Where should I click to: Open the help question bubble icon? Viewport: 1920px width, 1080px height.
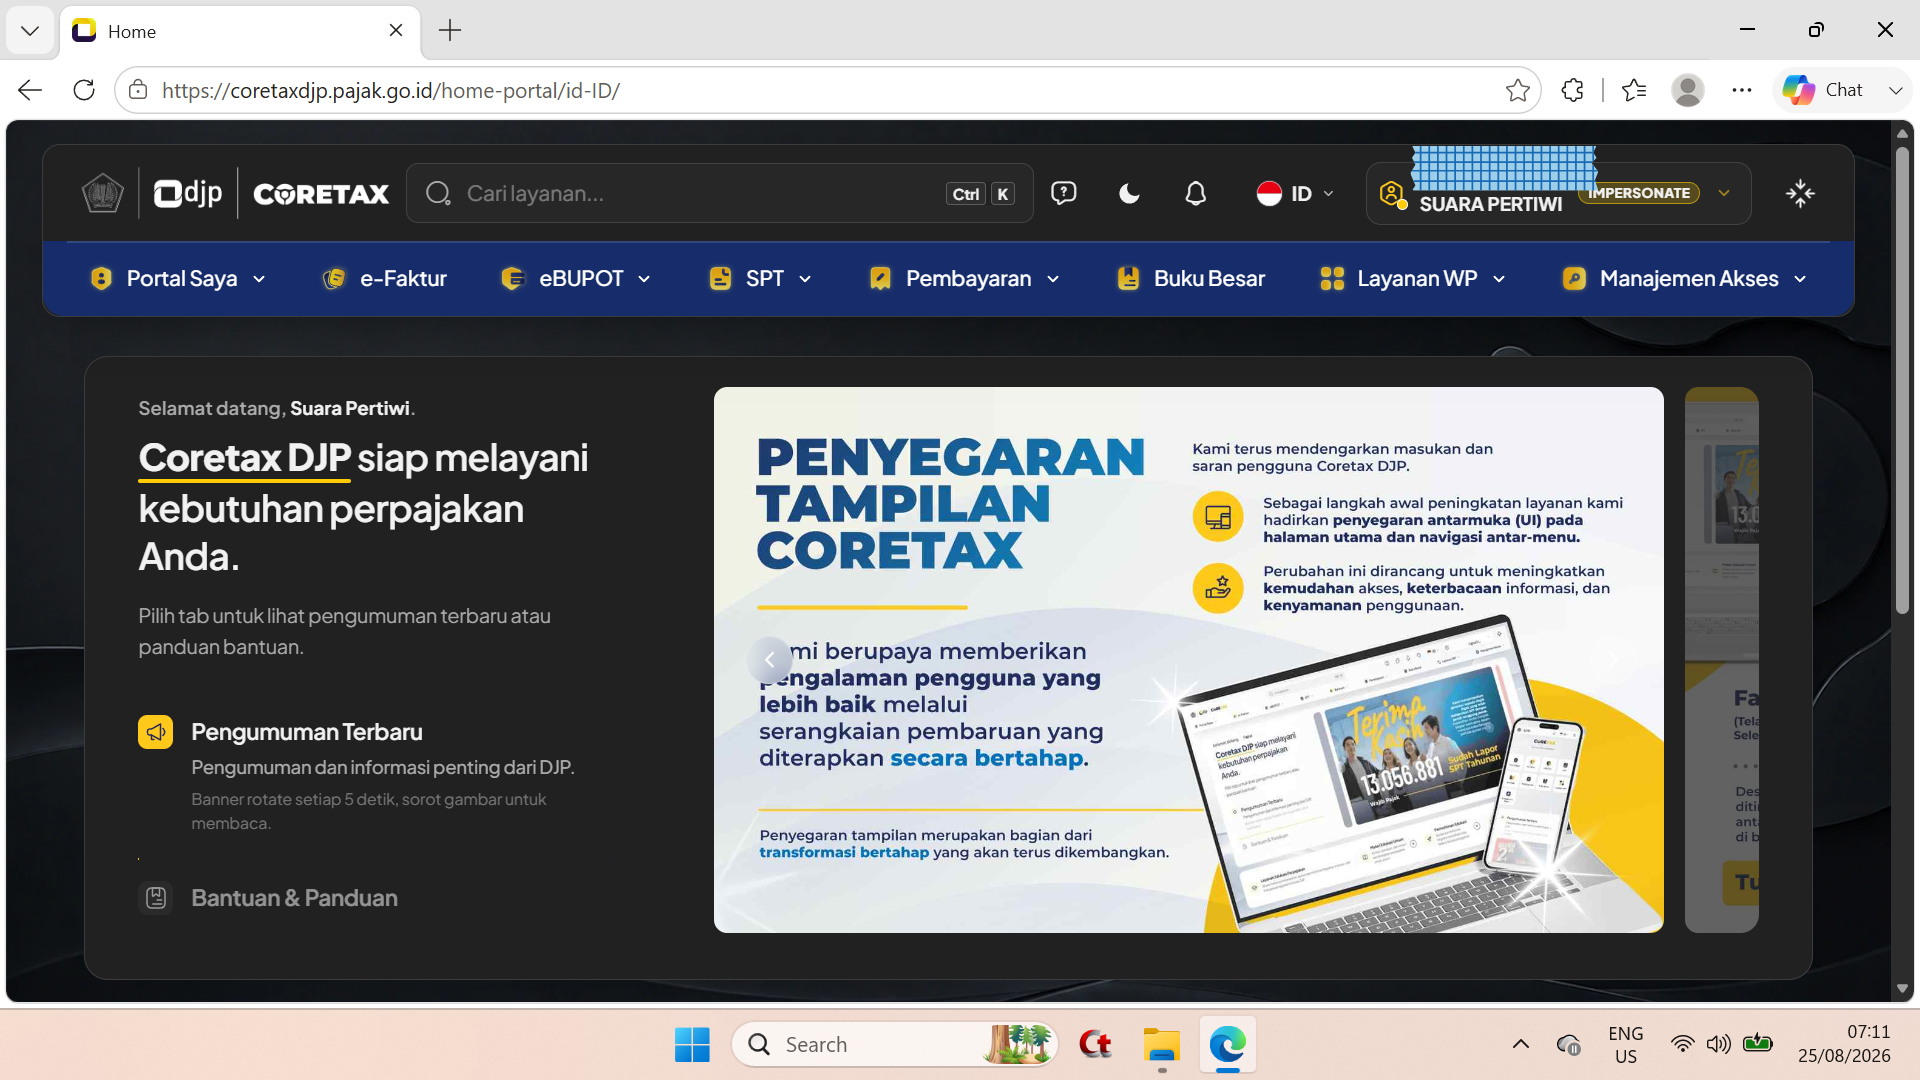(x=1063, y=193)
